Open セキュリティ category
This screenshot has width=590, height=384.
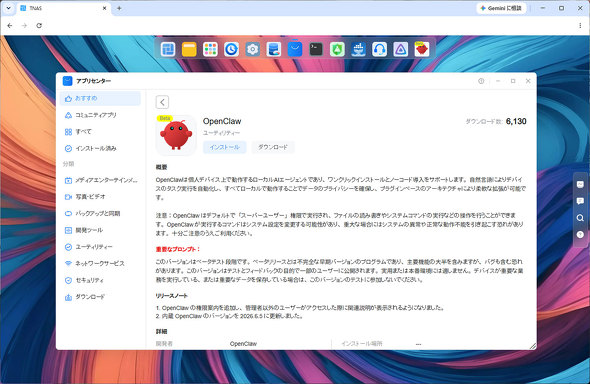(100, 280)
